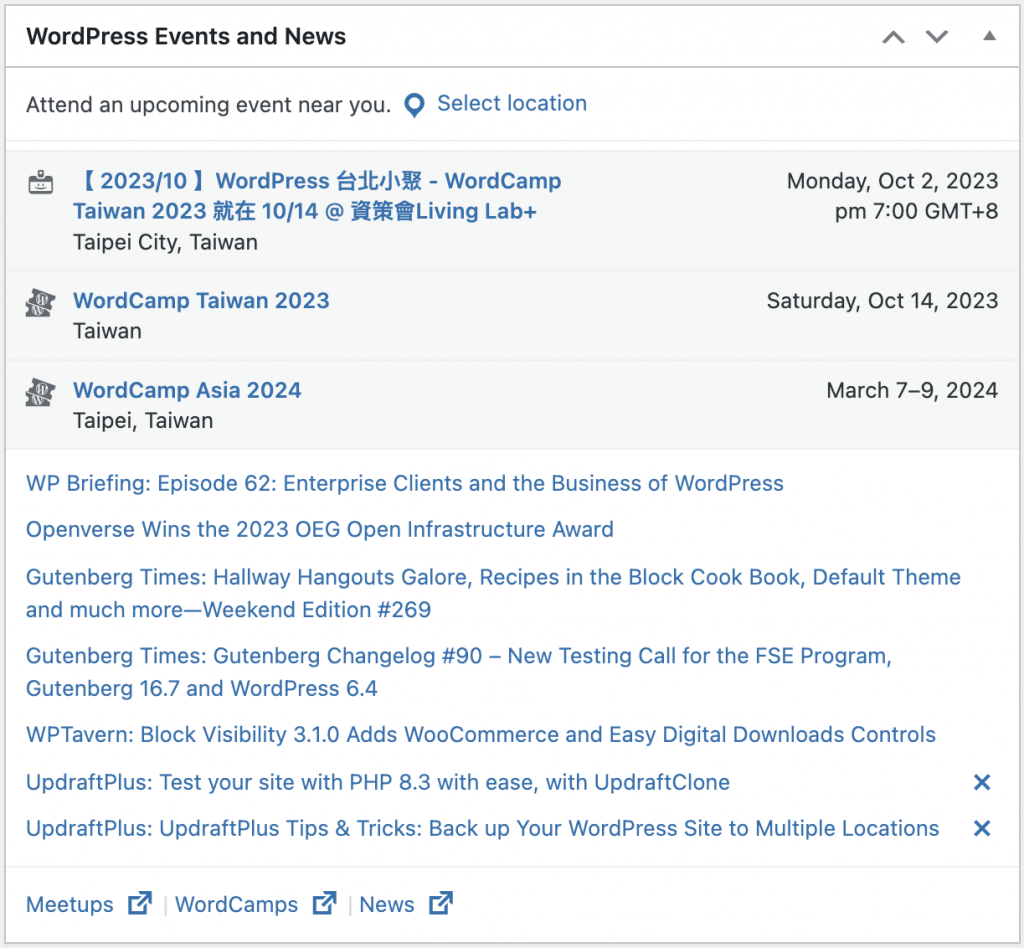1024x948 pixels.
Task: Move the Events and News widget down
Action: [936, 37]
